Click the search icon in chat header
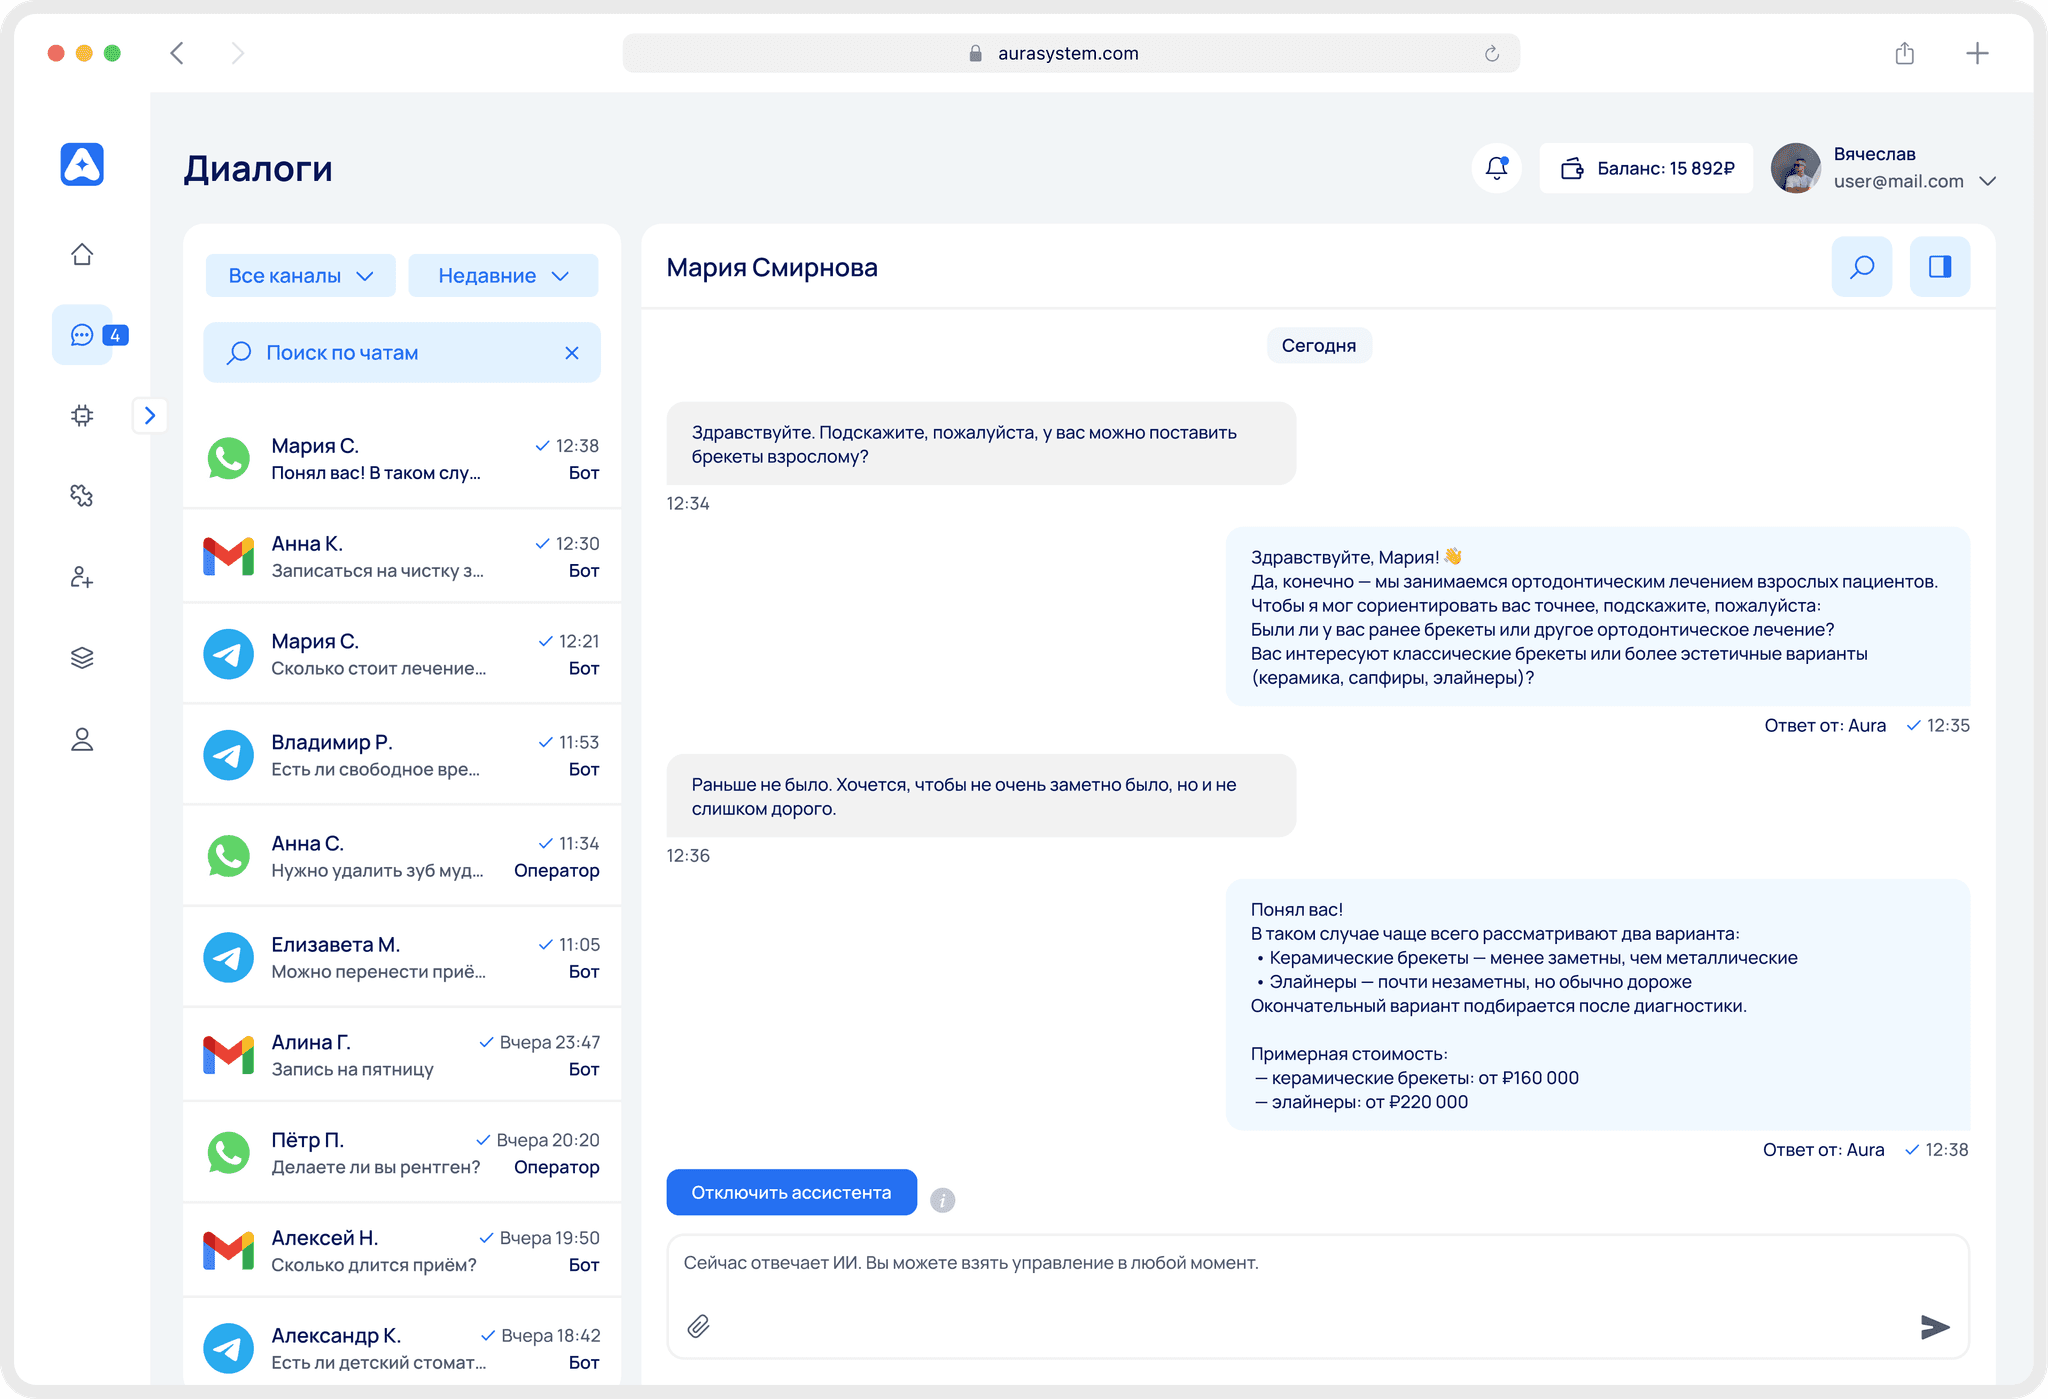The height and width of the screenshot is (1399, 2048). click(1861, 267)
